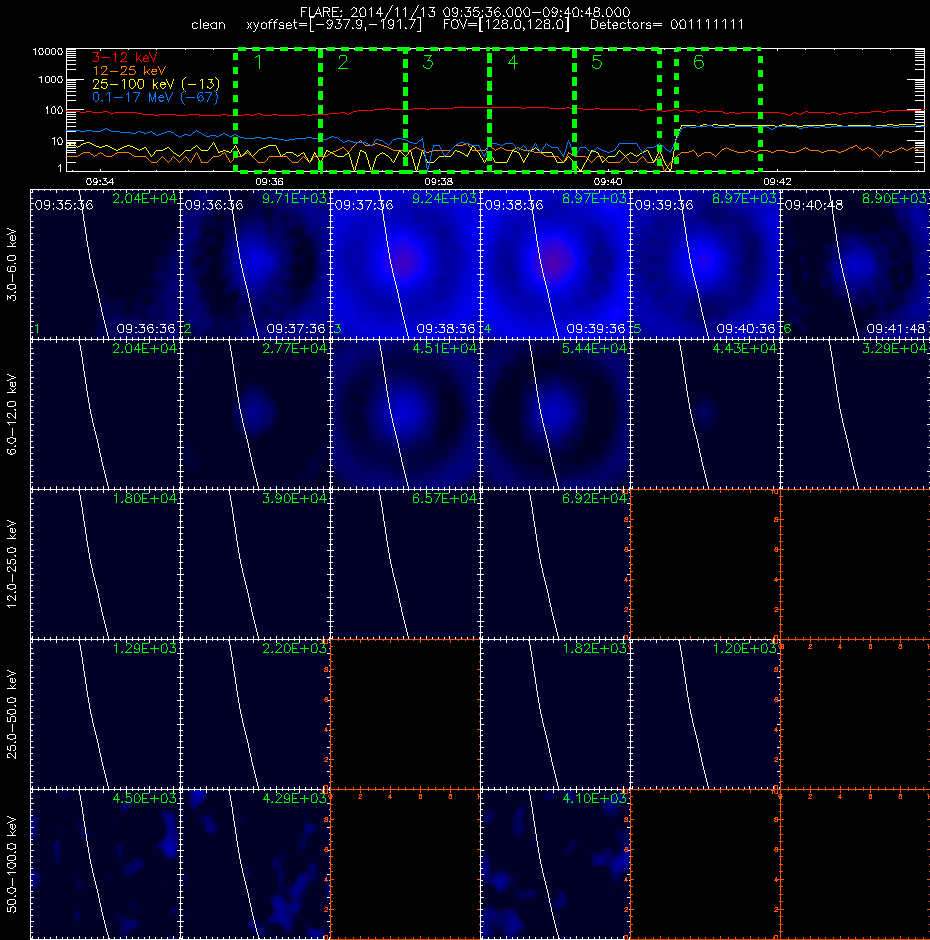Image resolution: width=930 pixels, height=940 pixels.
Task: Click interval marker 6 in the lightcurve plot
Action: click(x=699, y=62)
